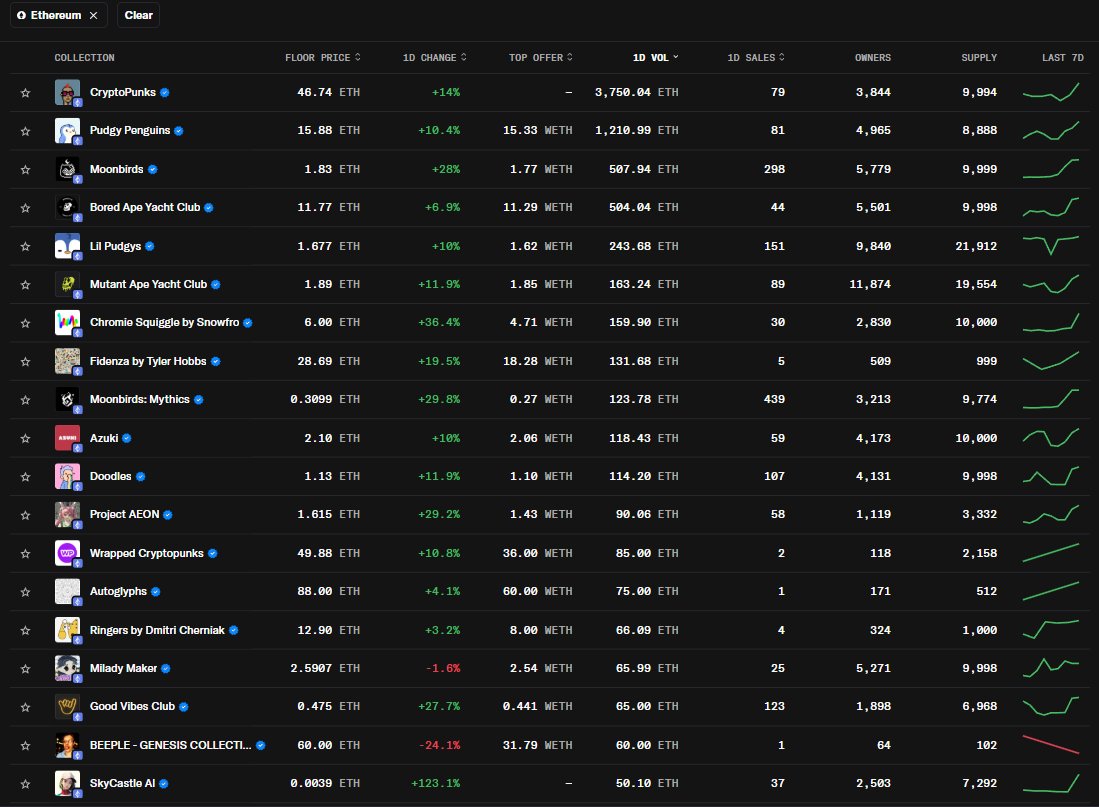1099x807 pixels.
Task: Sort by Floor Price column
Action: [x=322, y=57]
